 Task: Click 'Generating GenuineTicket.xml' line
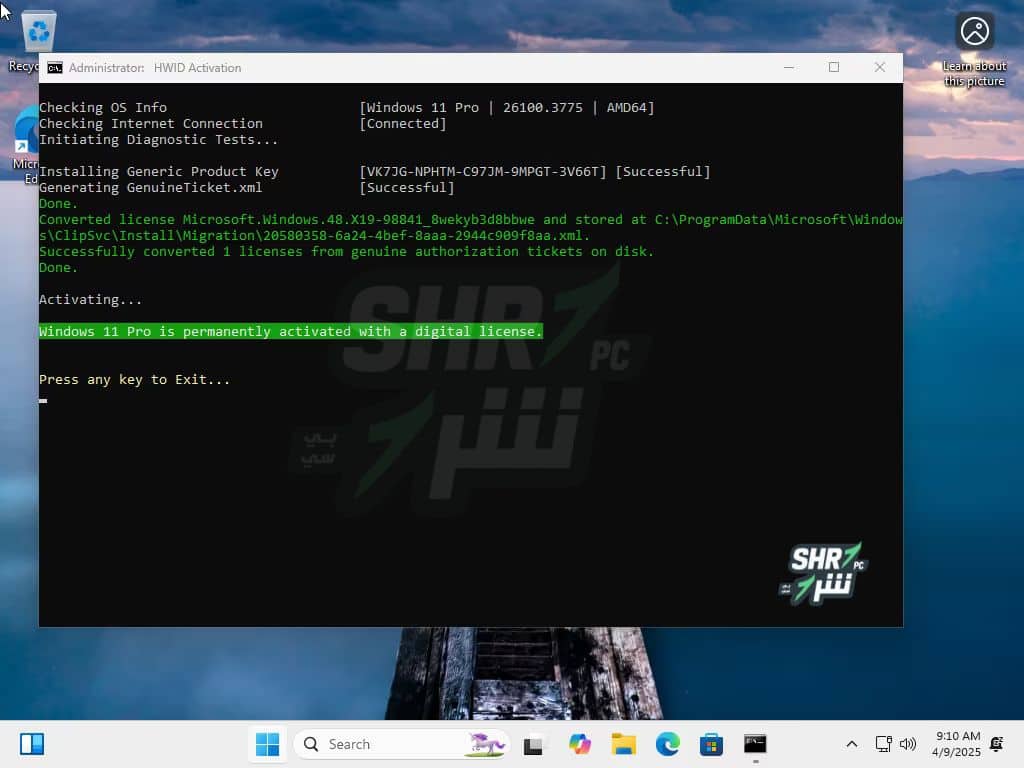150,187
